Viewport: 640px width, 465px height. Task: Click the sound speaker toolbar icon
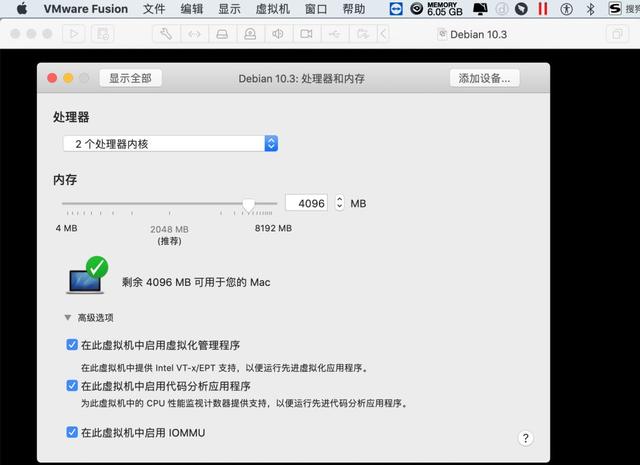coord(278,34)
